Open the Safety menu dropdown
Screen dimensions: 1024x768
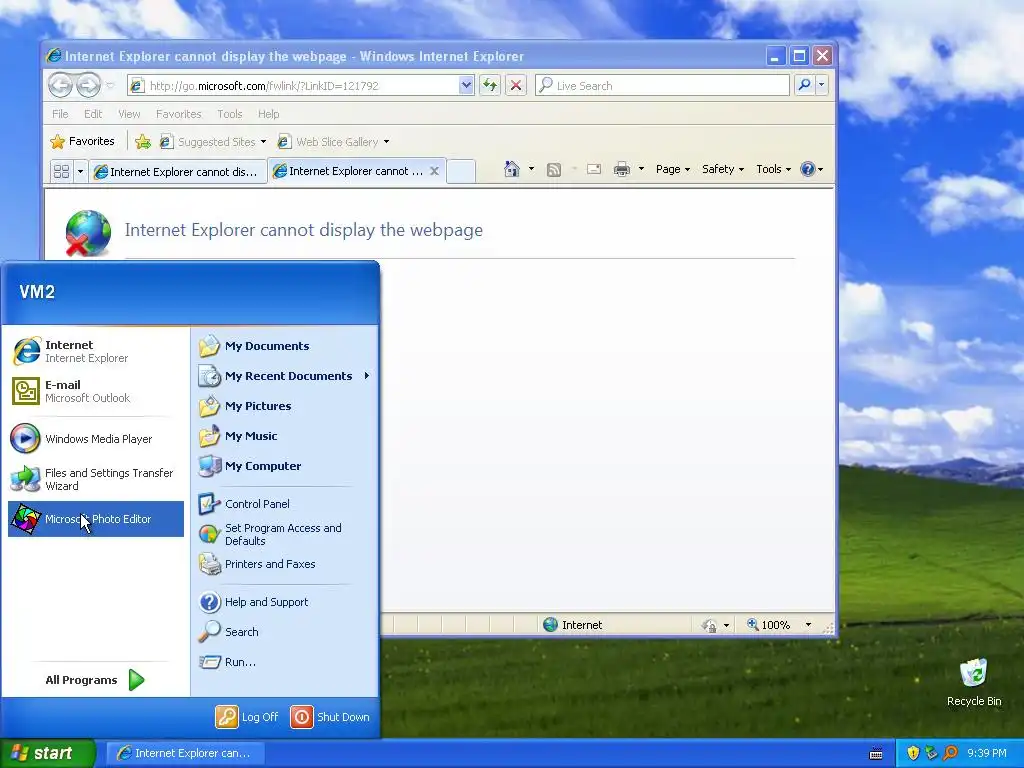pyautogui.click(x=722, y=169)
